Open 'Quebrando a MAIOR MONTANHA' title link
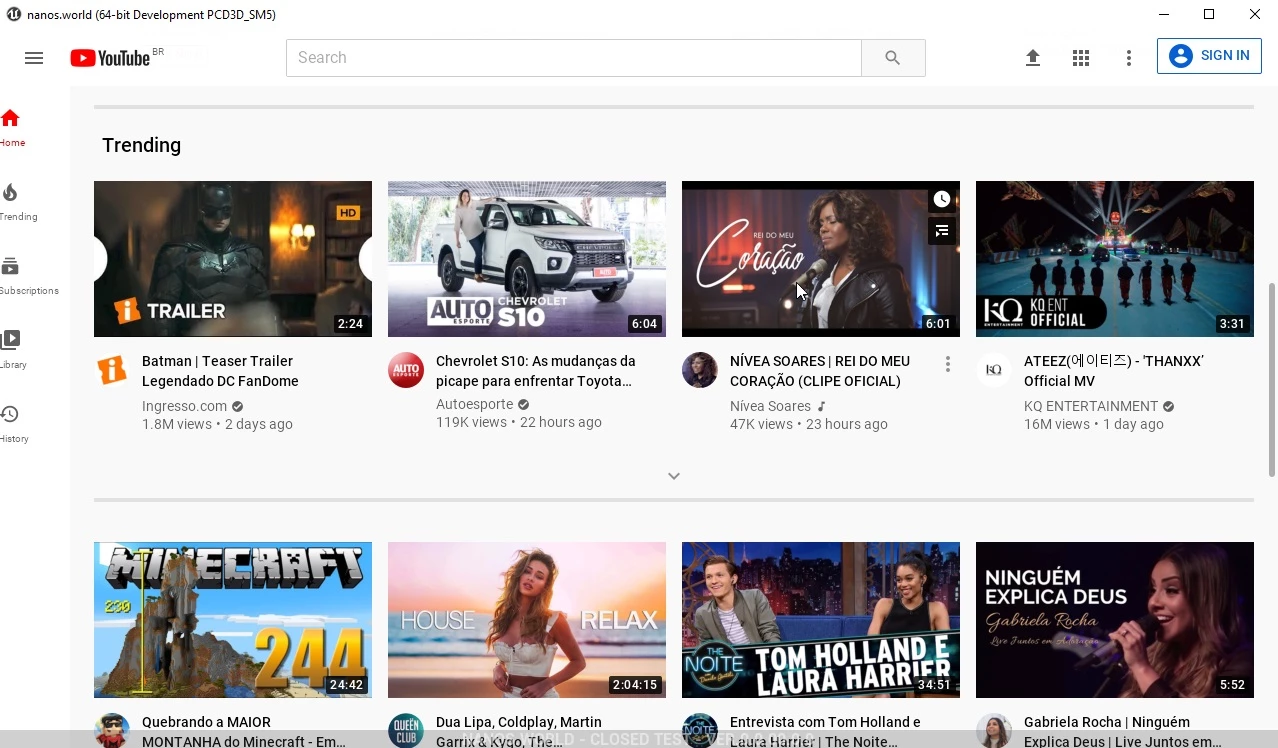 tap(244, 731)
